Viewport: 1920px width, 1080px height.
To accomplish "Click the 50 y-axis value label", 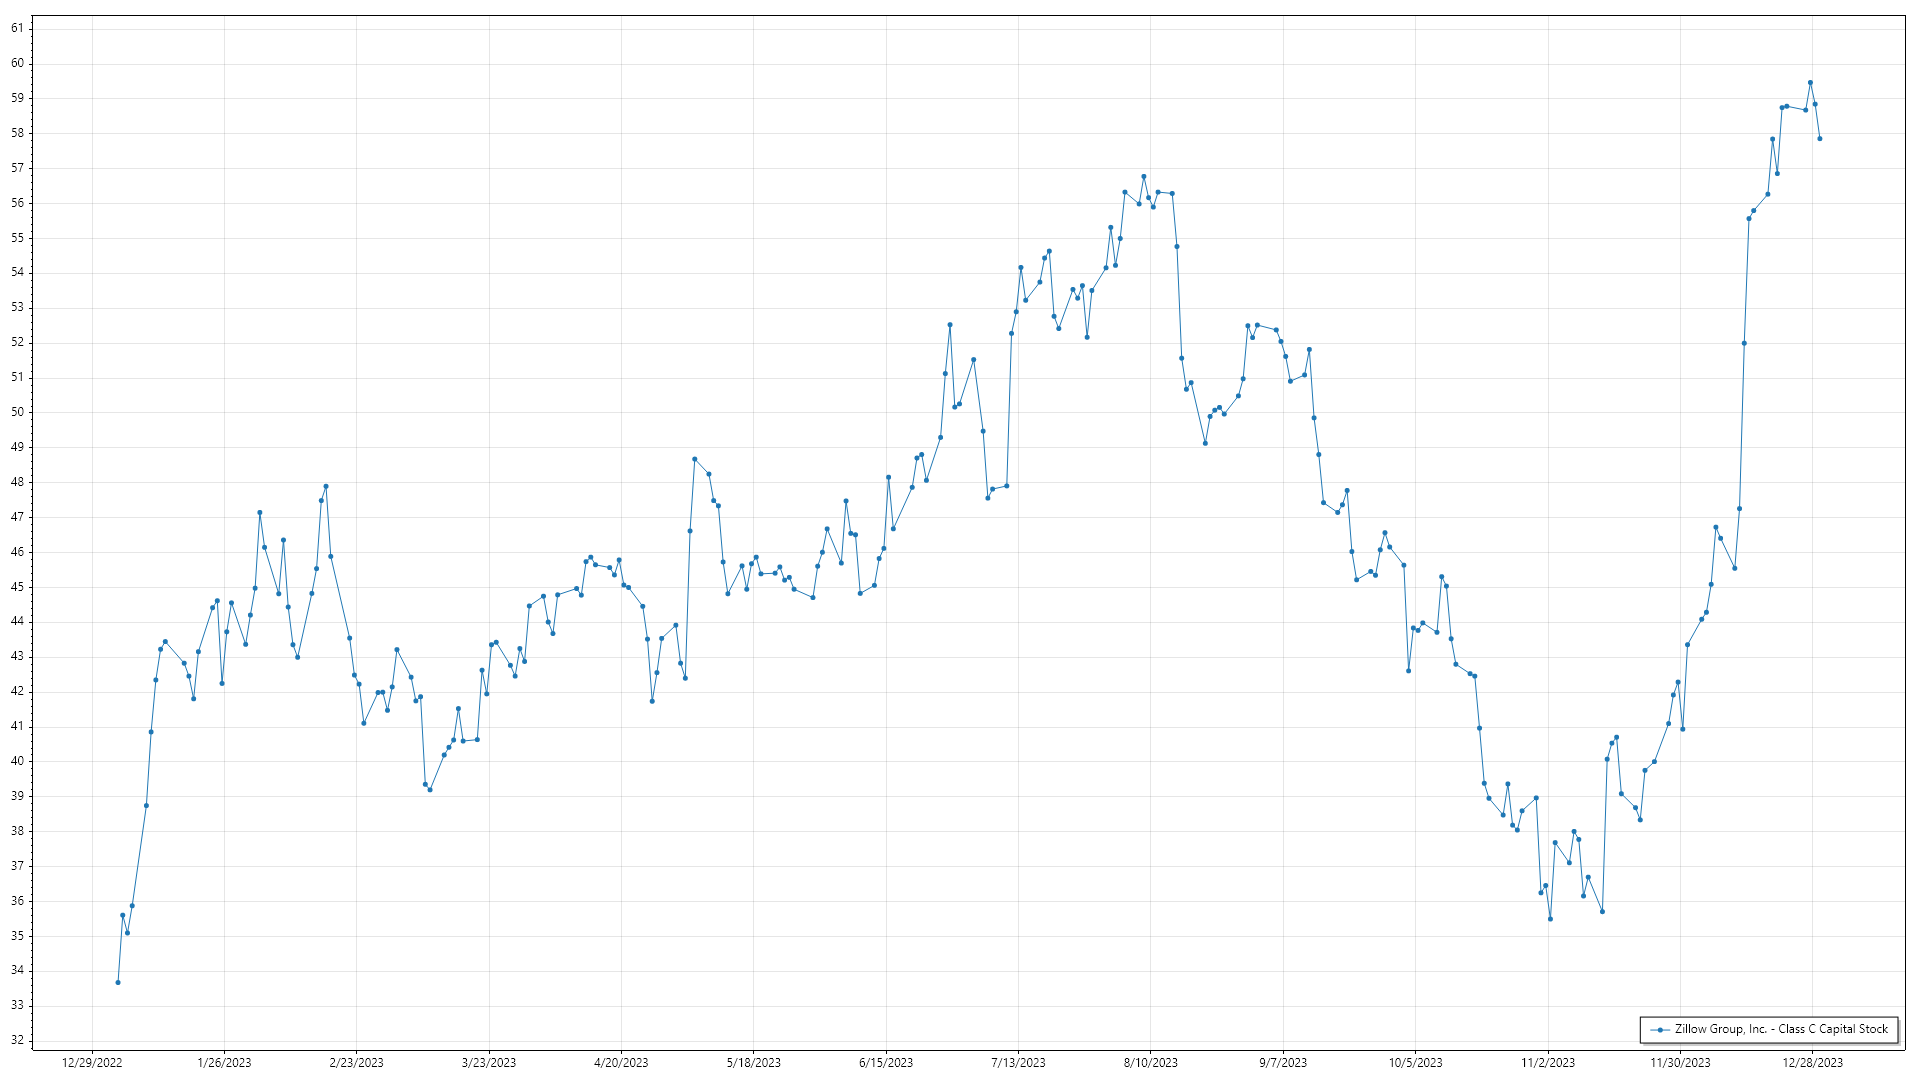I will (17, 412).
